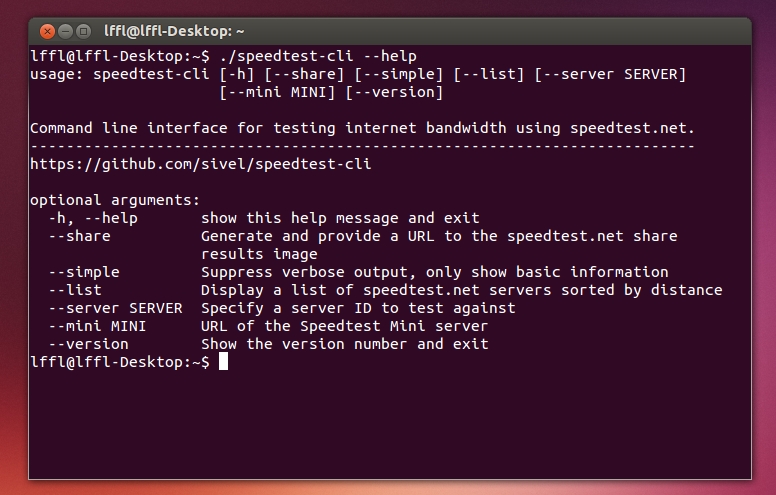
Task: Click the --list option in arguments list
Action: [x=75, y=290]
